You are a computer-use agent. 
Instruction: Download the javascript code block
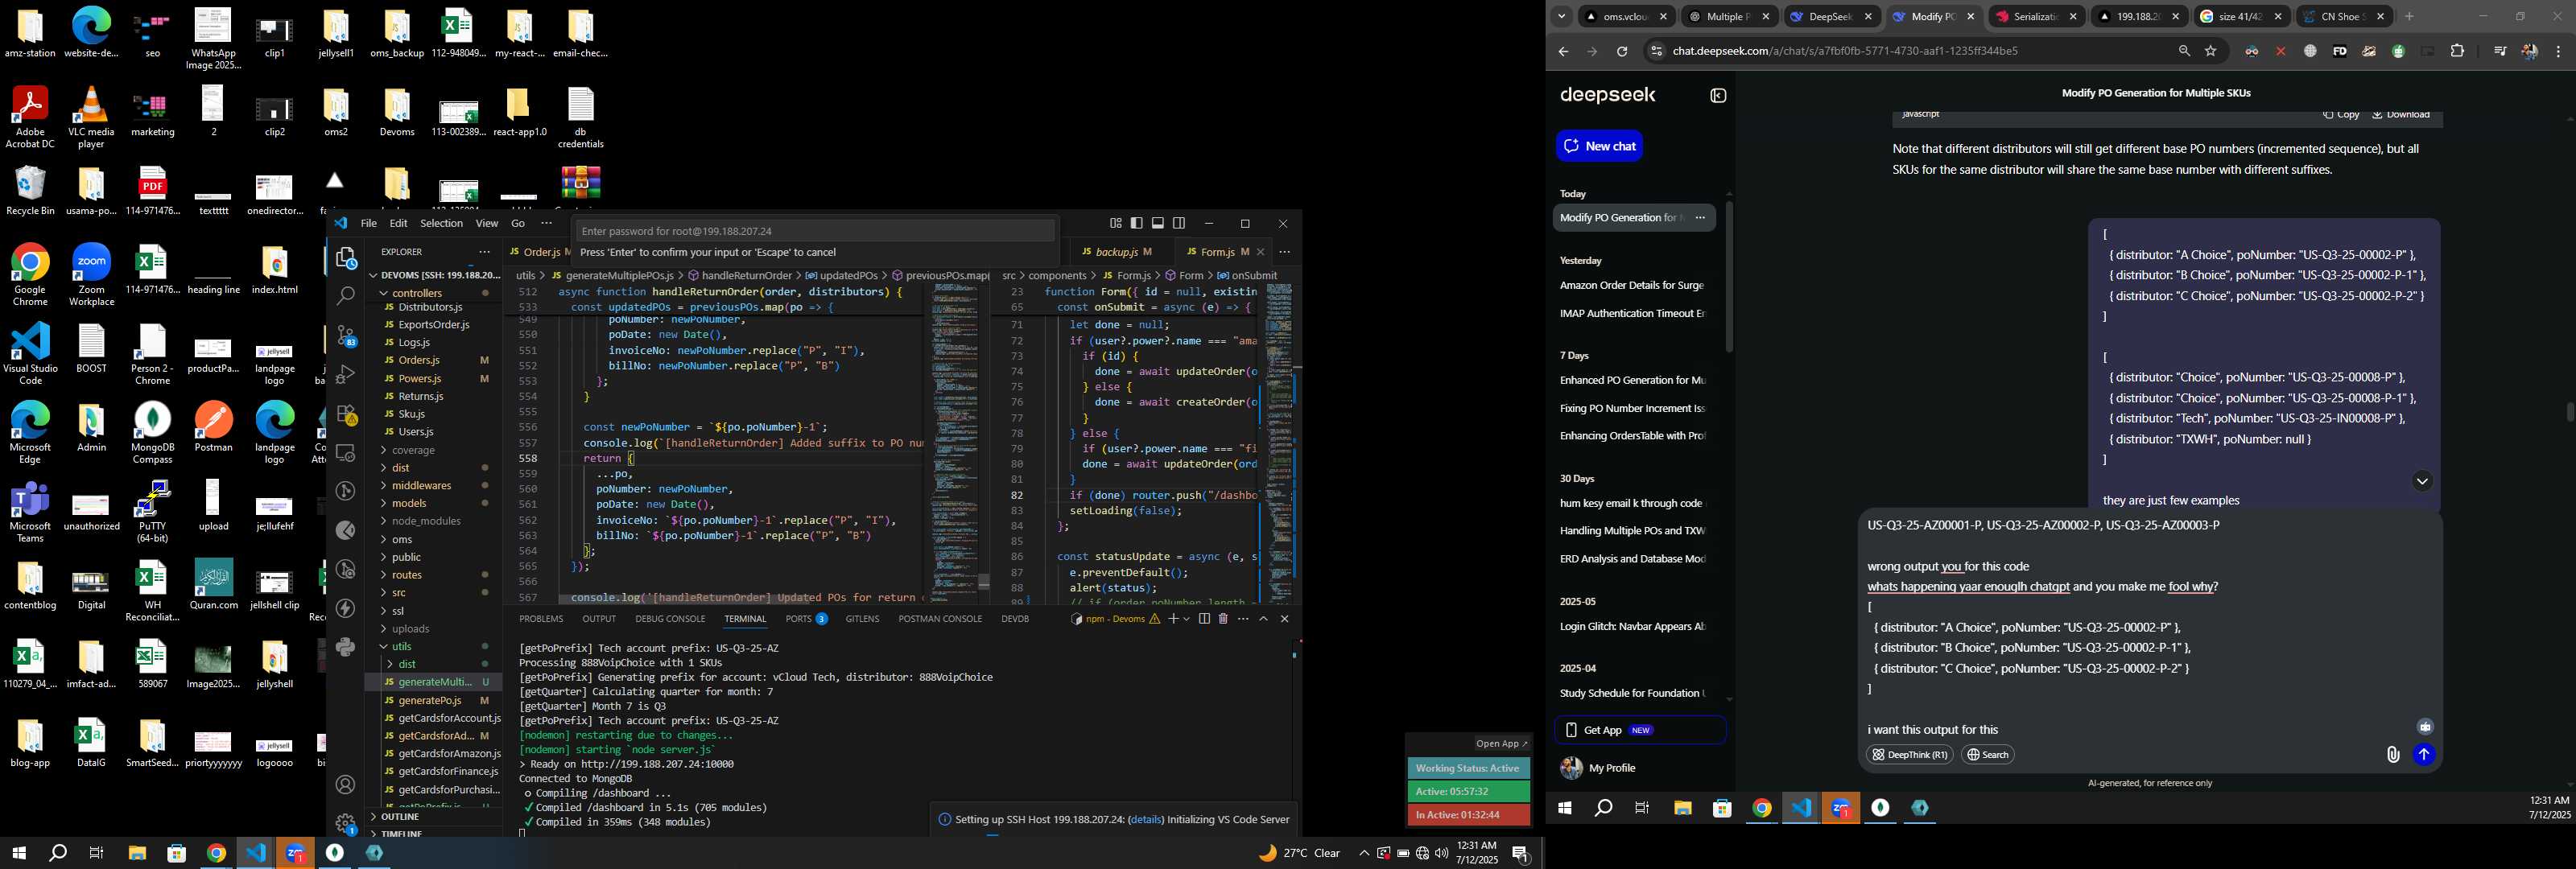click(x=2401, y=115)
